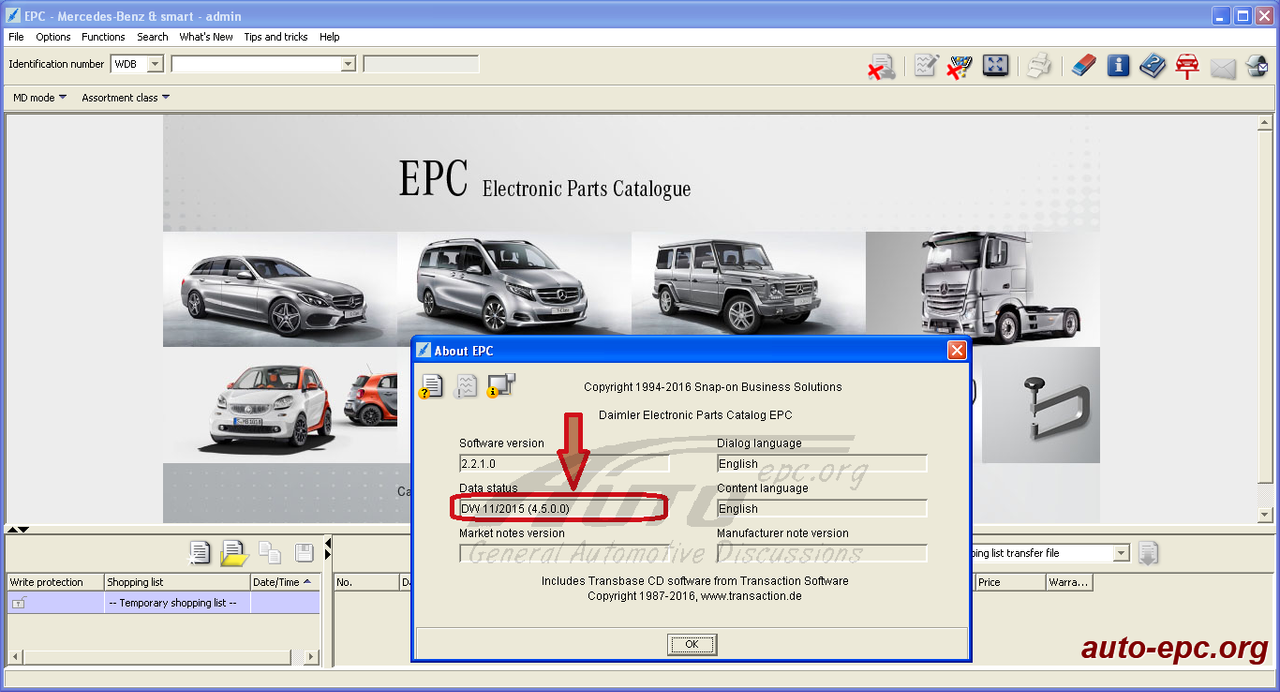Click the identification number input field
This screenshot has width=1280, height=692.
[256, 64]
